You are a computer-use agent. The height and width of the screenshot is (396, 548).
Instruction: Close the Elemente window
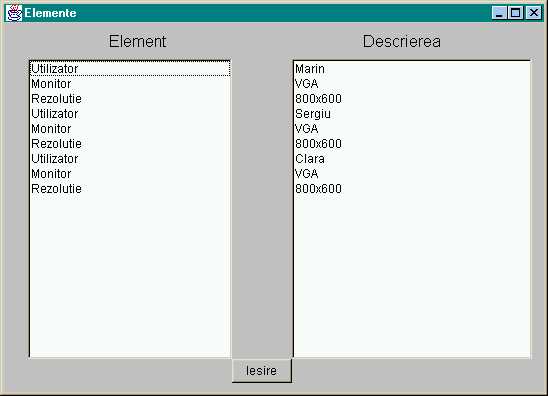(x=534, y=13)
